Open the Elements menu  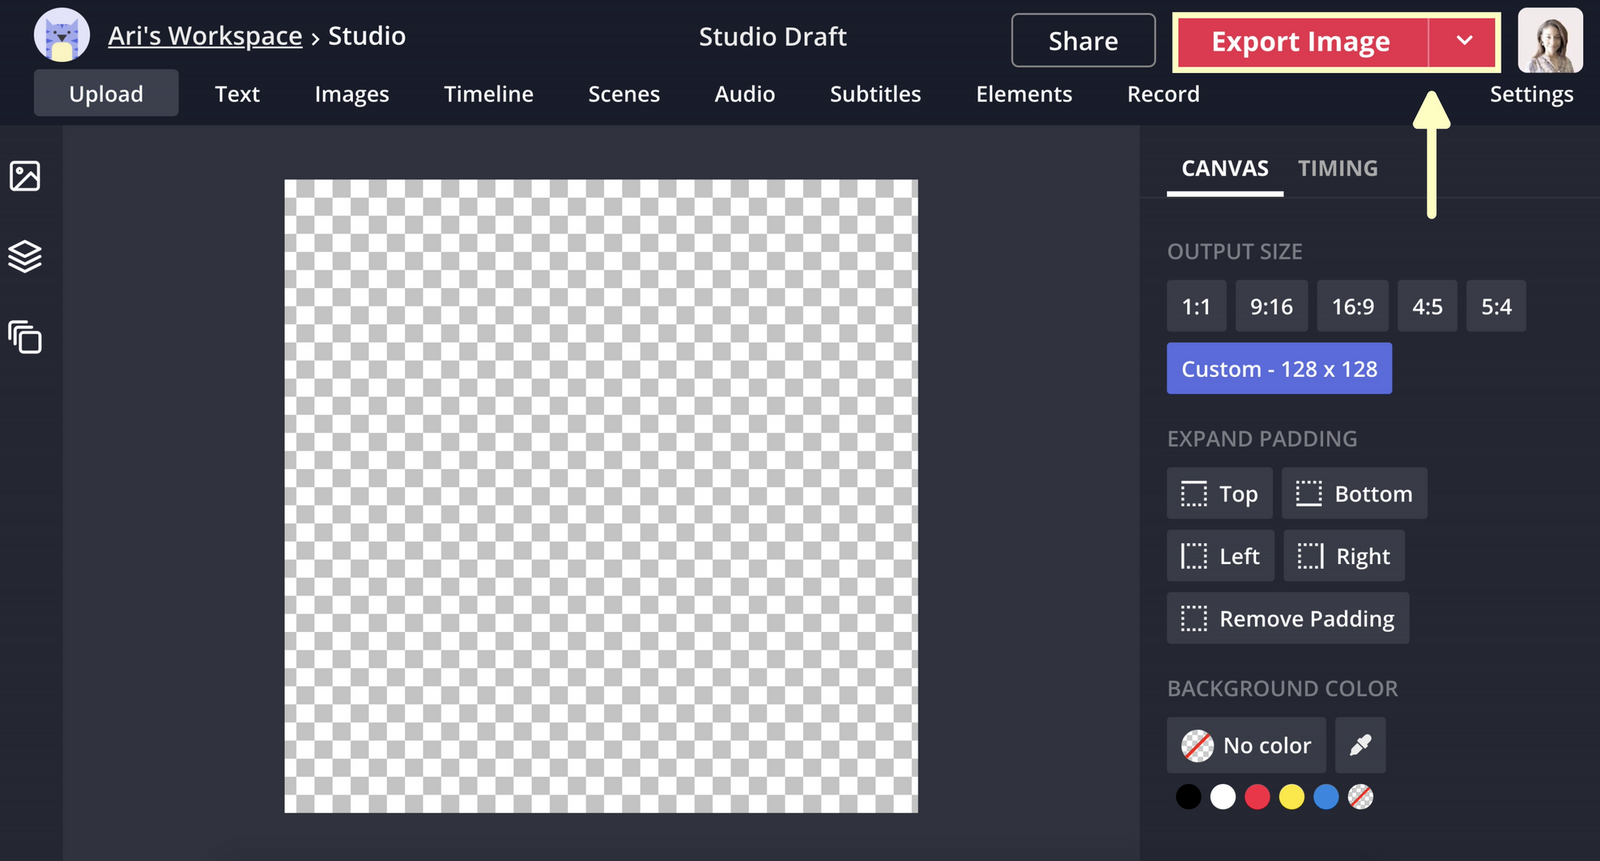click(1023, 94)
